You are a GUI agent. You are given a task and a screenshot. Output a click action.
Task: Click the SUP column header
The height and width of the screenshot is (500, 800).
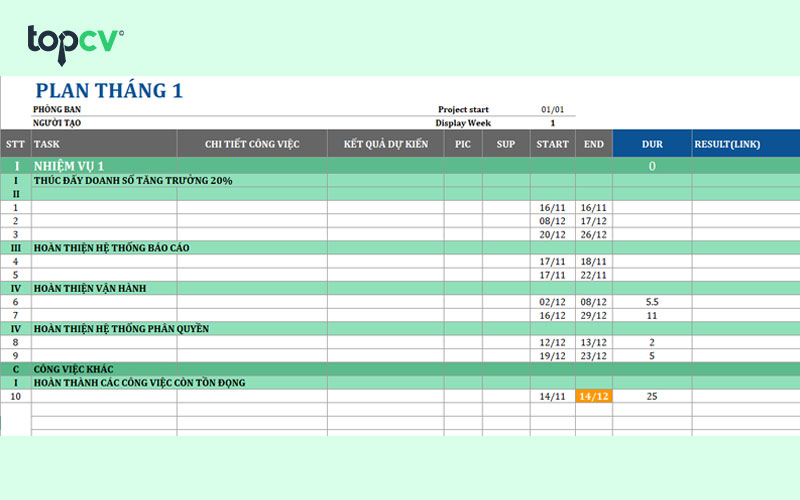pos(506,144)
